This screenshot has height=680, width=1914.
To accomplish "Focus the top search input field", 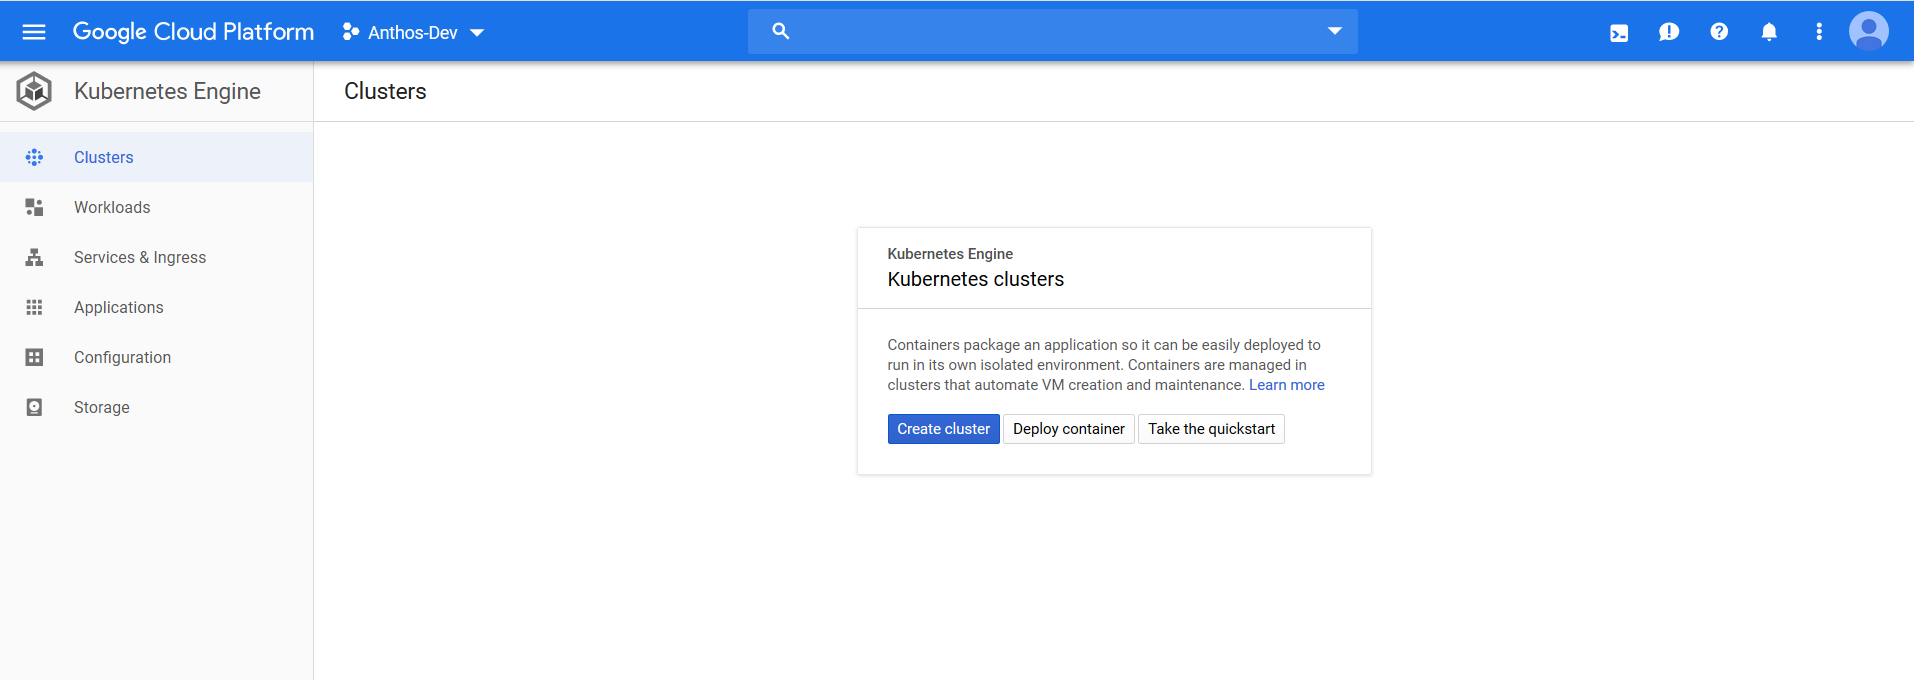I will click(x=1053, y=32).
